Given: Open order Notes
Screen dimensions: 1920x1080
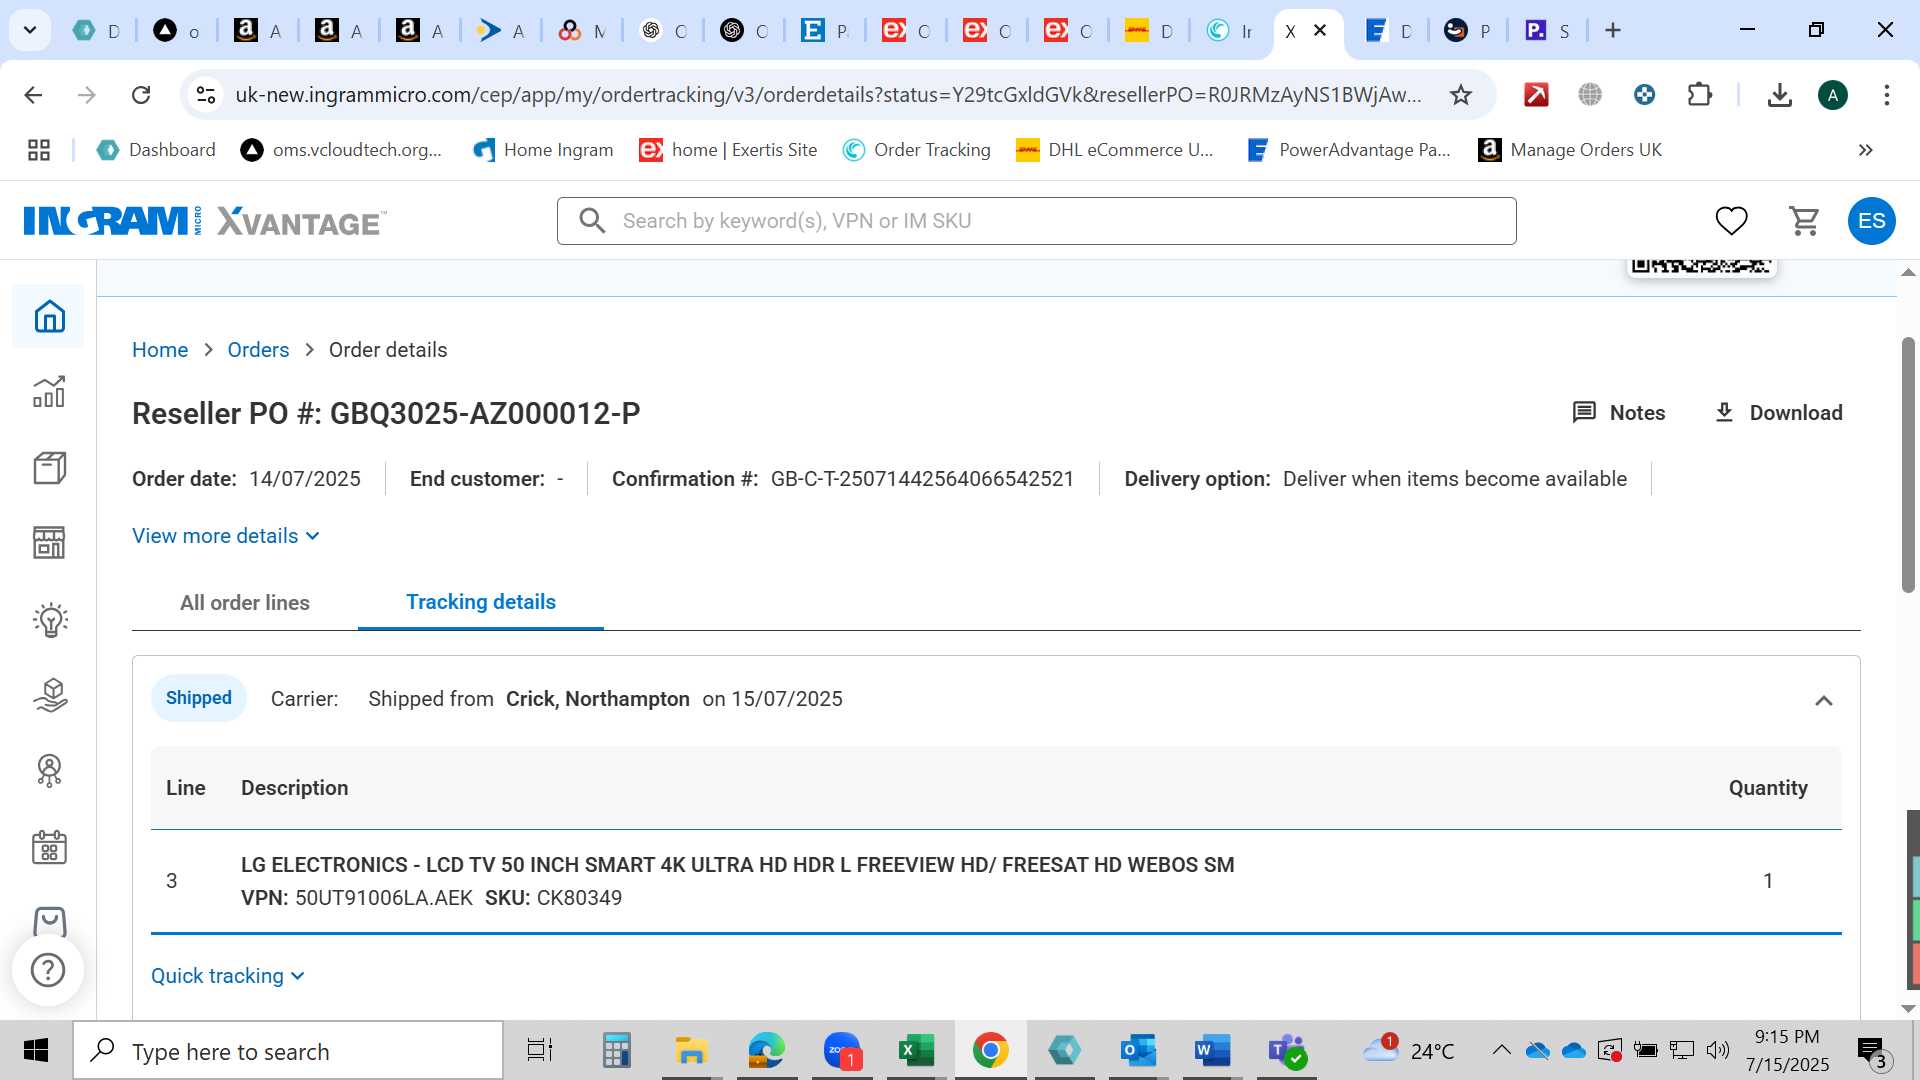Looking at the screenshot, I should pyautogui.click(x=1619, y=413).
